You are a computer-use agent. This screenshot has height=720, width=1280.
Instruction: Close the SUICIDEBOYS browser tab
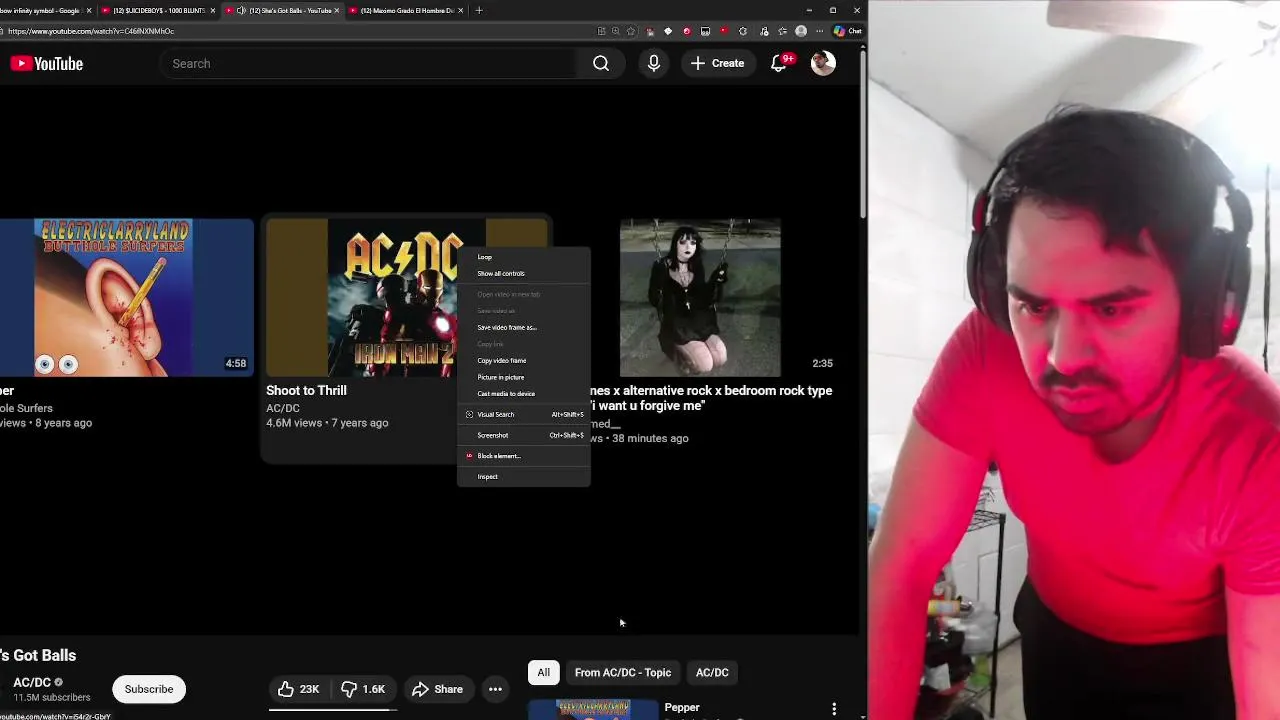tap(212, 11)
